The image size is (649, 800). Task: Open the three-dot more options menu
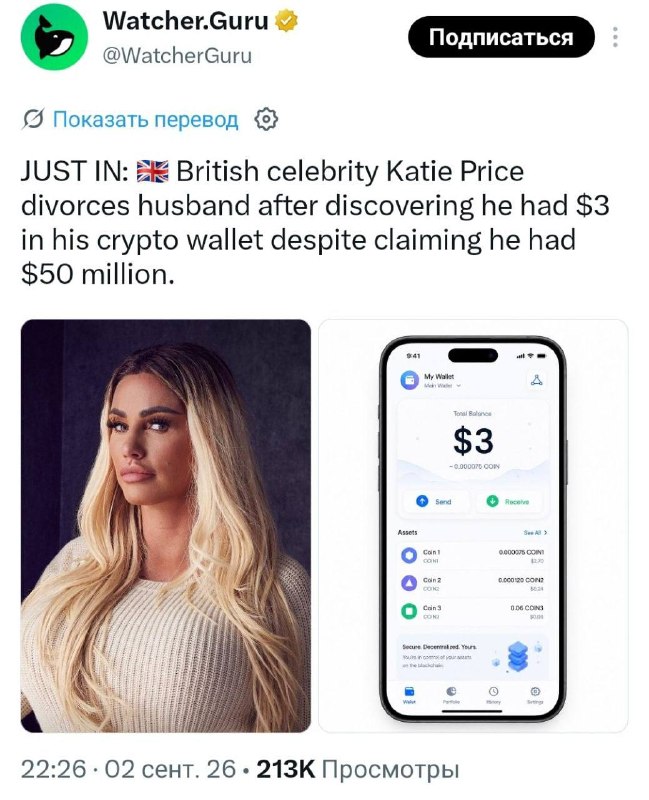tap(615, 37)
